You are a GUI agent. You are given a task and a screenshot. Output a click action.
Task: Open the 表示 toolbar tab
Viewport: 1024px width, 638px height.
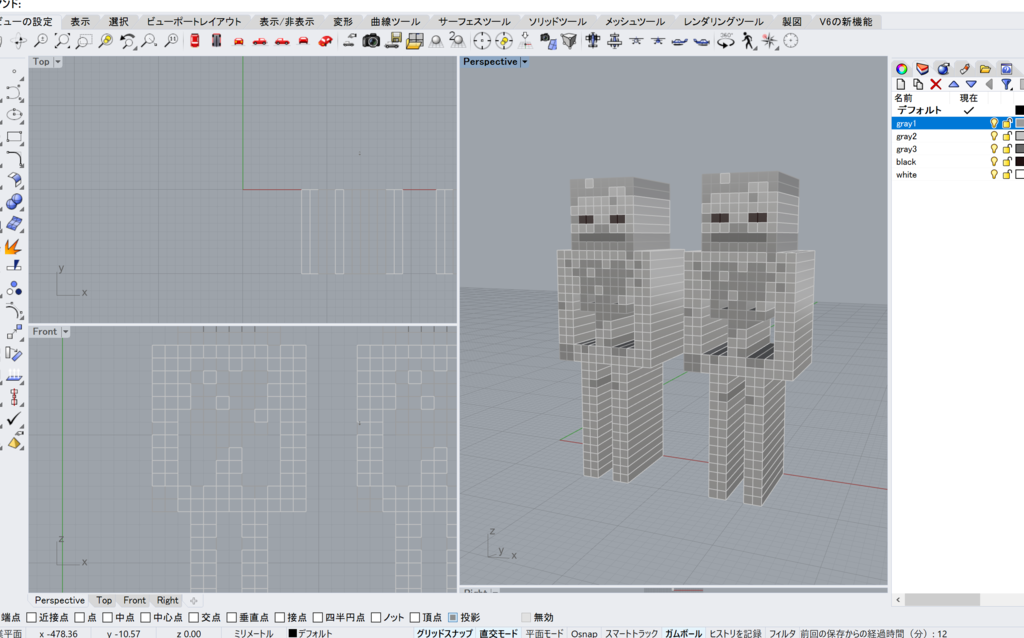click(80, 22)
